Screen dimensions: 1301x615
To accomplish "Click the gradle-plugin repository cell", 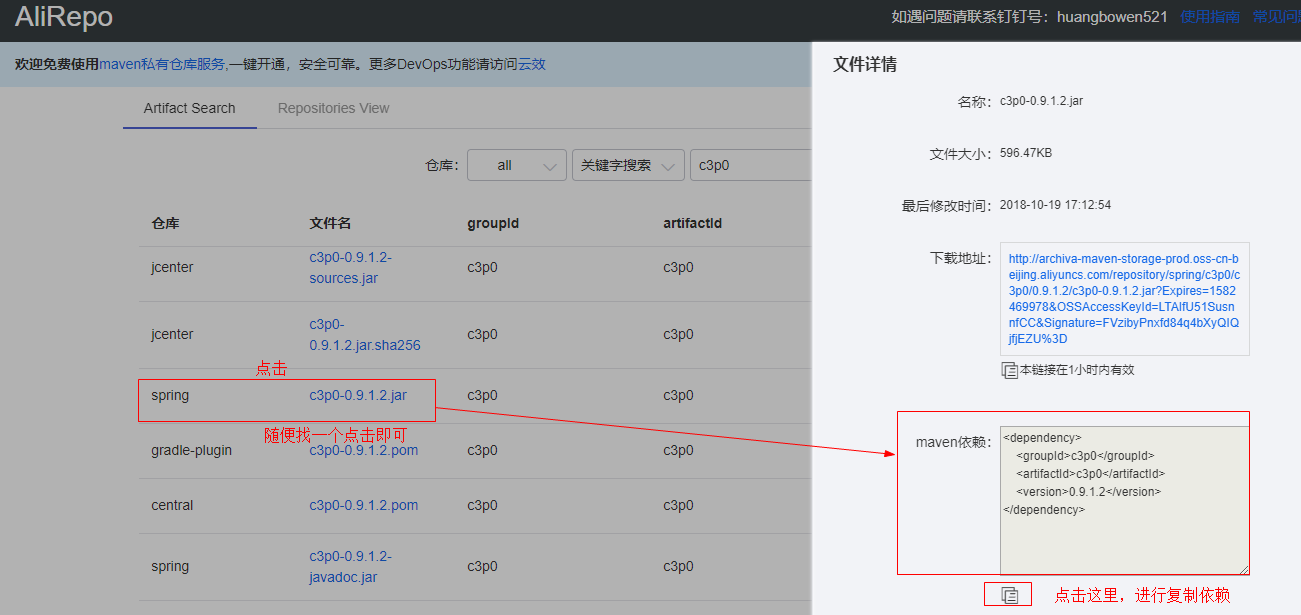I will (192, 450).
